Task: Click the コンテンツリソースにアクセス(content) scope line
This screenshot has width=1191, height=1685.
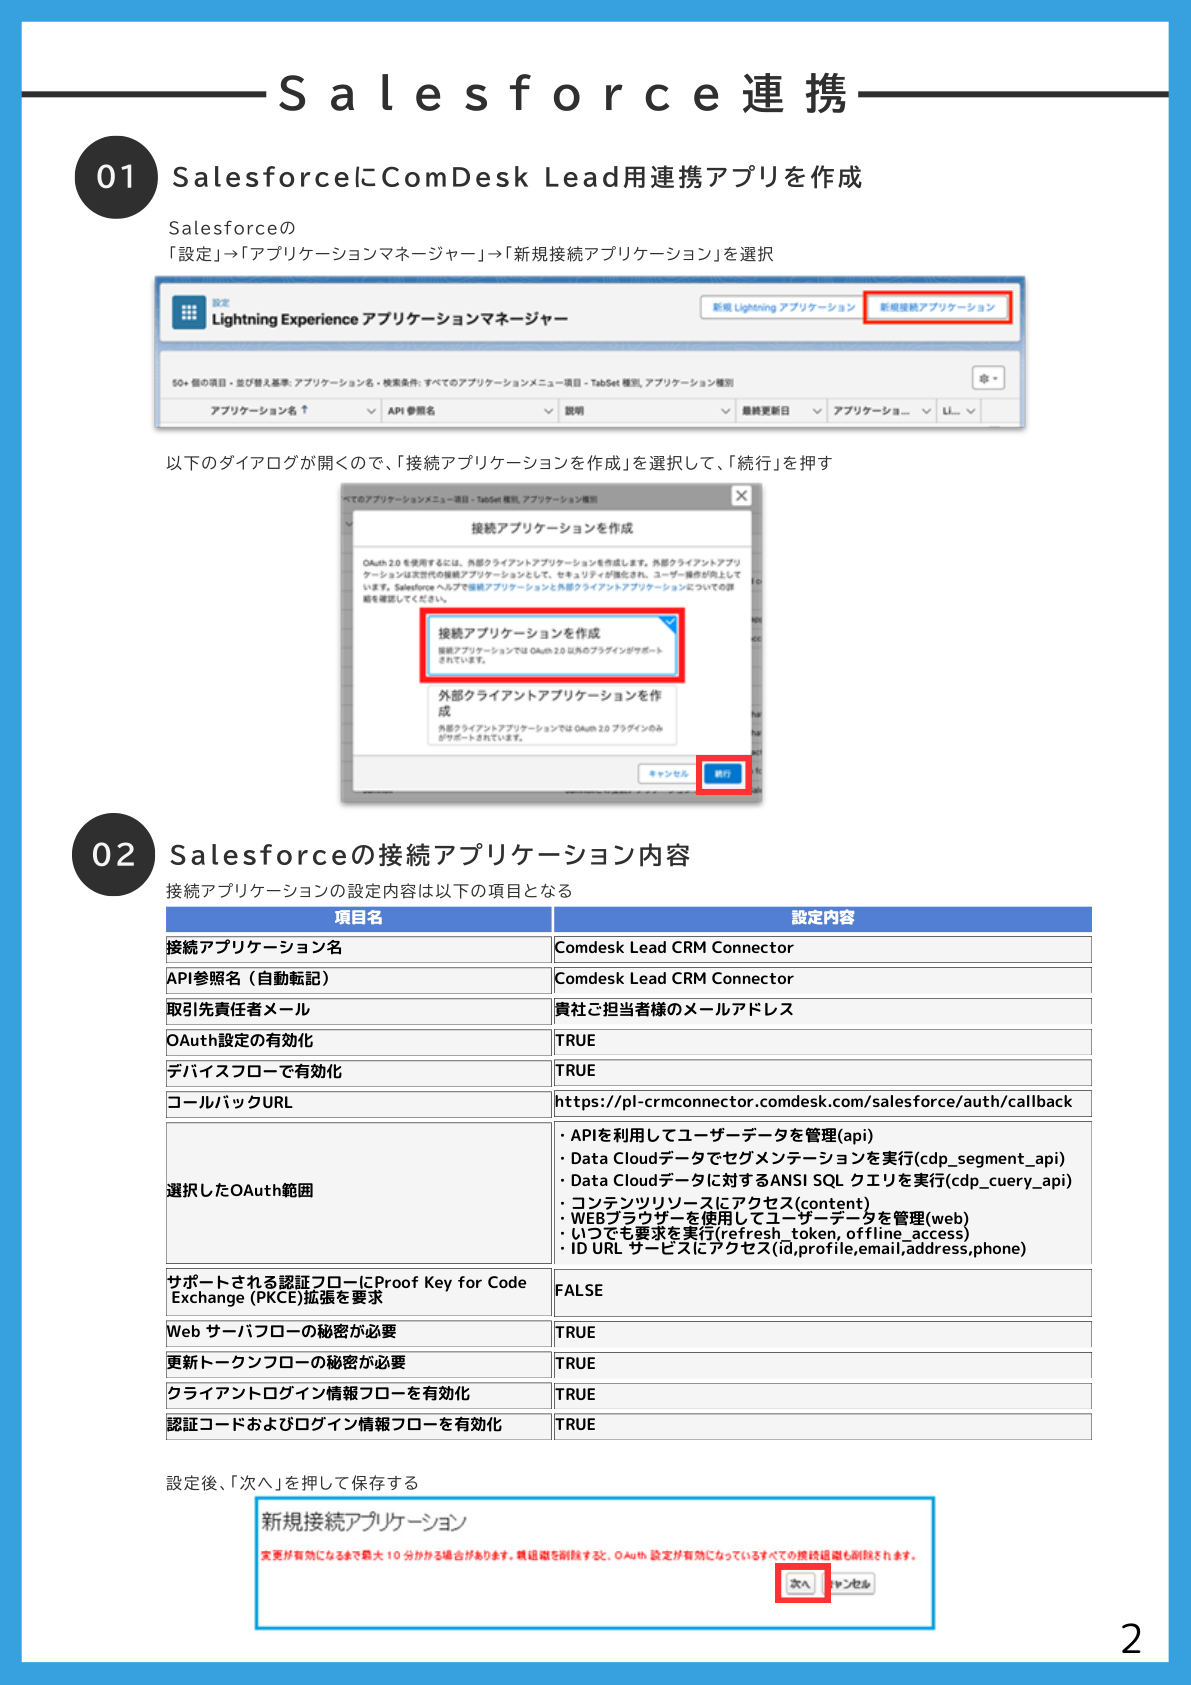Action: click(714, 1203)
